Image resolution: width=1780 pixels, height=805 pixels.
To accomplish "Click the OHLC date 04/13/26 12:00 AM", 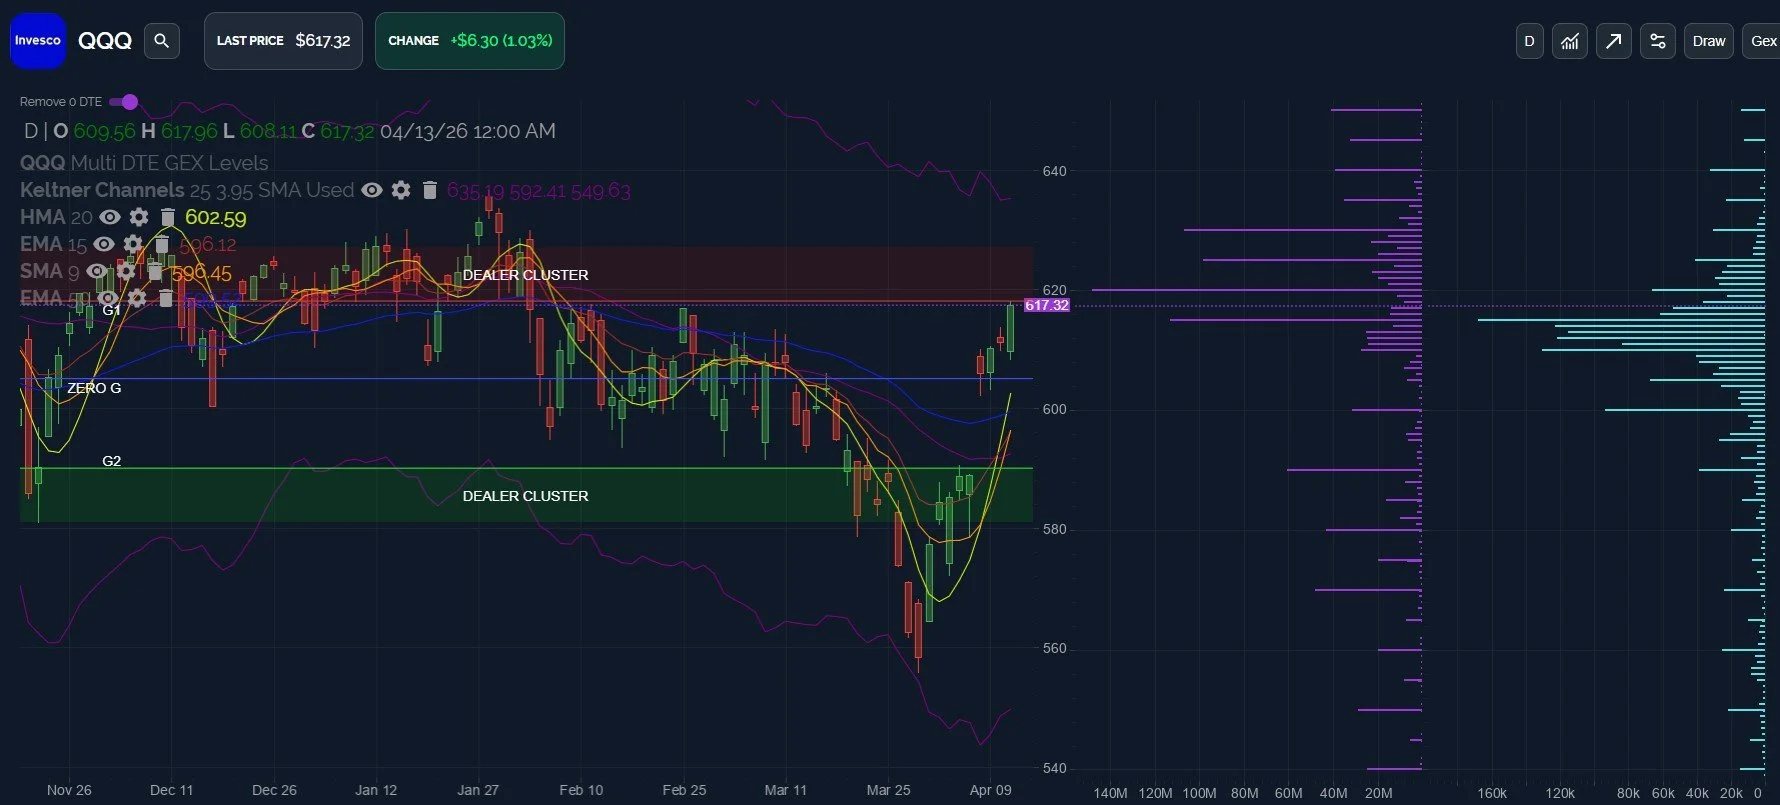I will click(x=468, y=131).
